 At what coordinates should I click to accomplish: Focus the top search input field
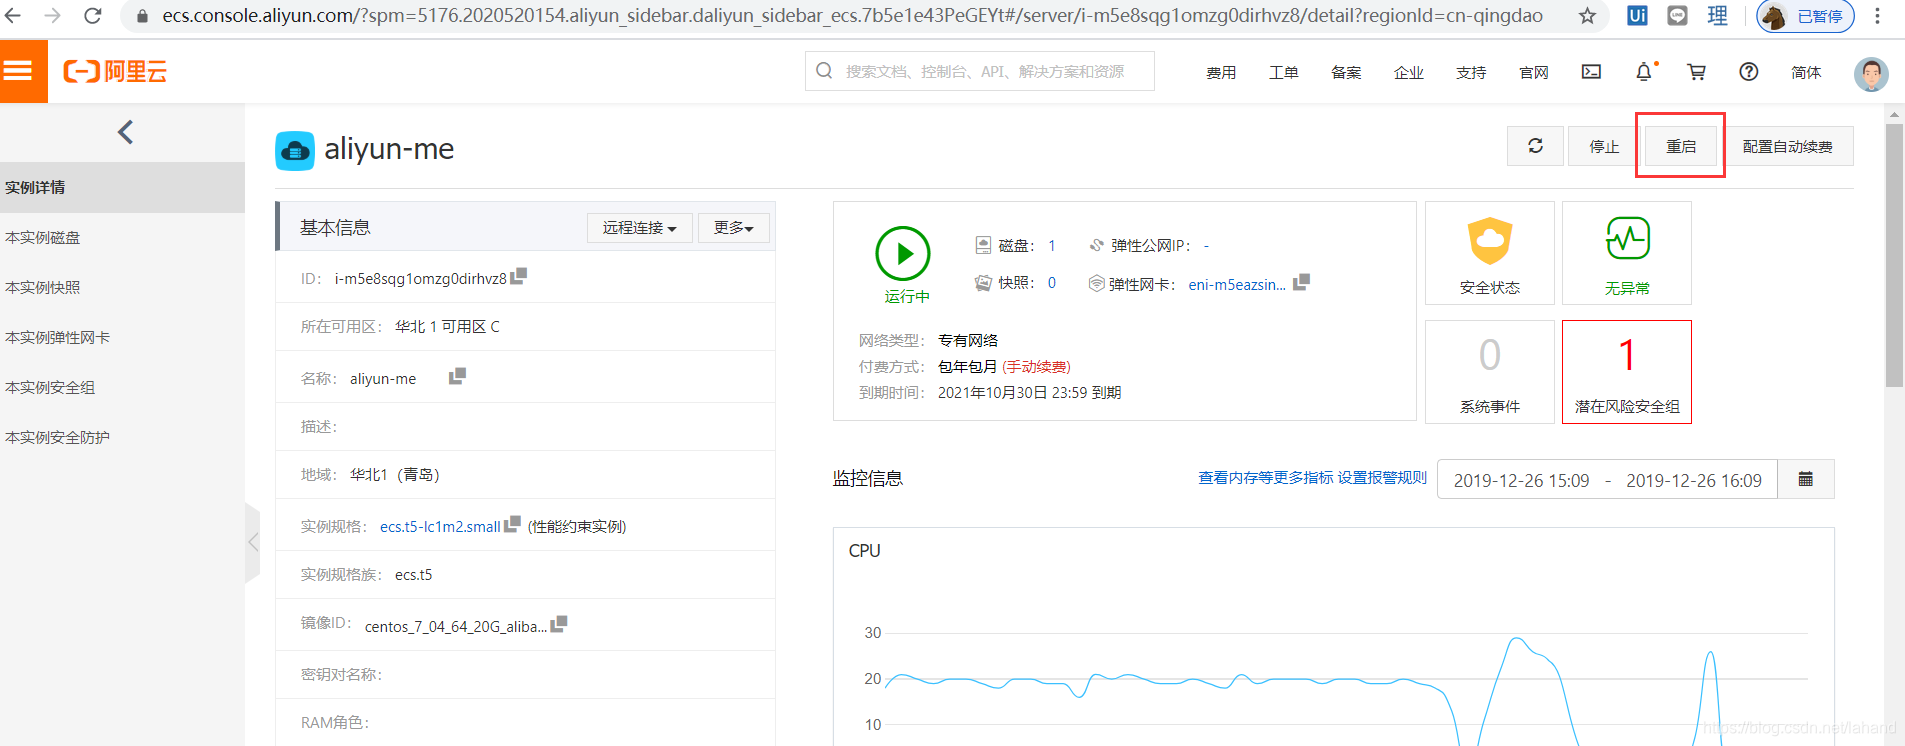980,71
